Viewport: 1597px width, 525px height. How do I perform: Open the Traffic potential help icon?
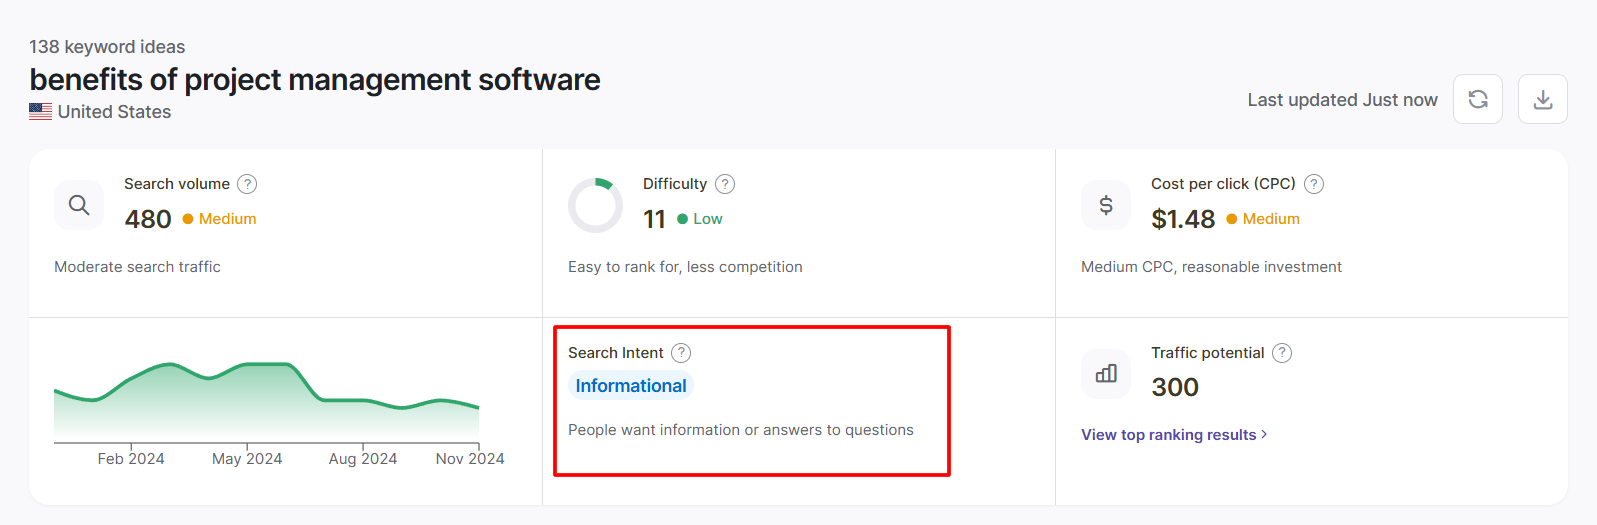click(x=1282, y=353)
